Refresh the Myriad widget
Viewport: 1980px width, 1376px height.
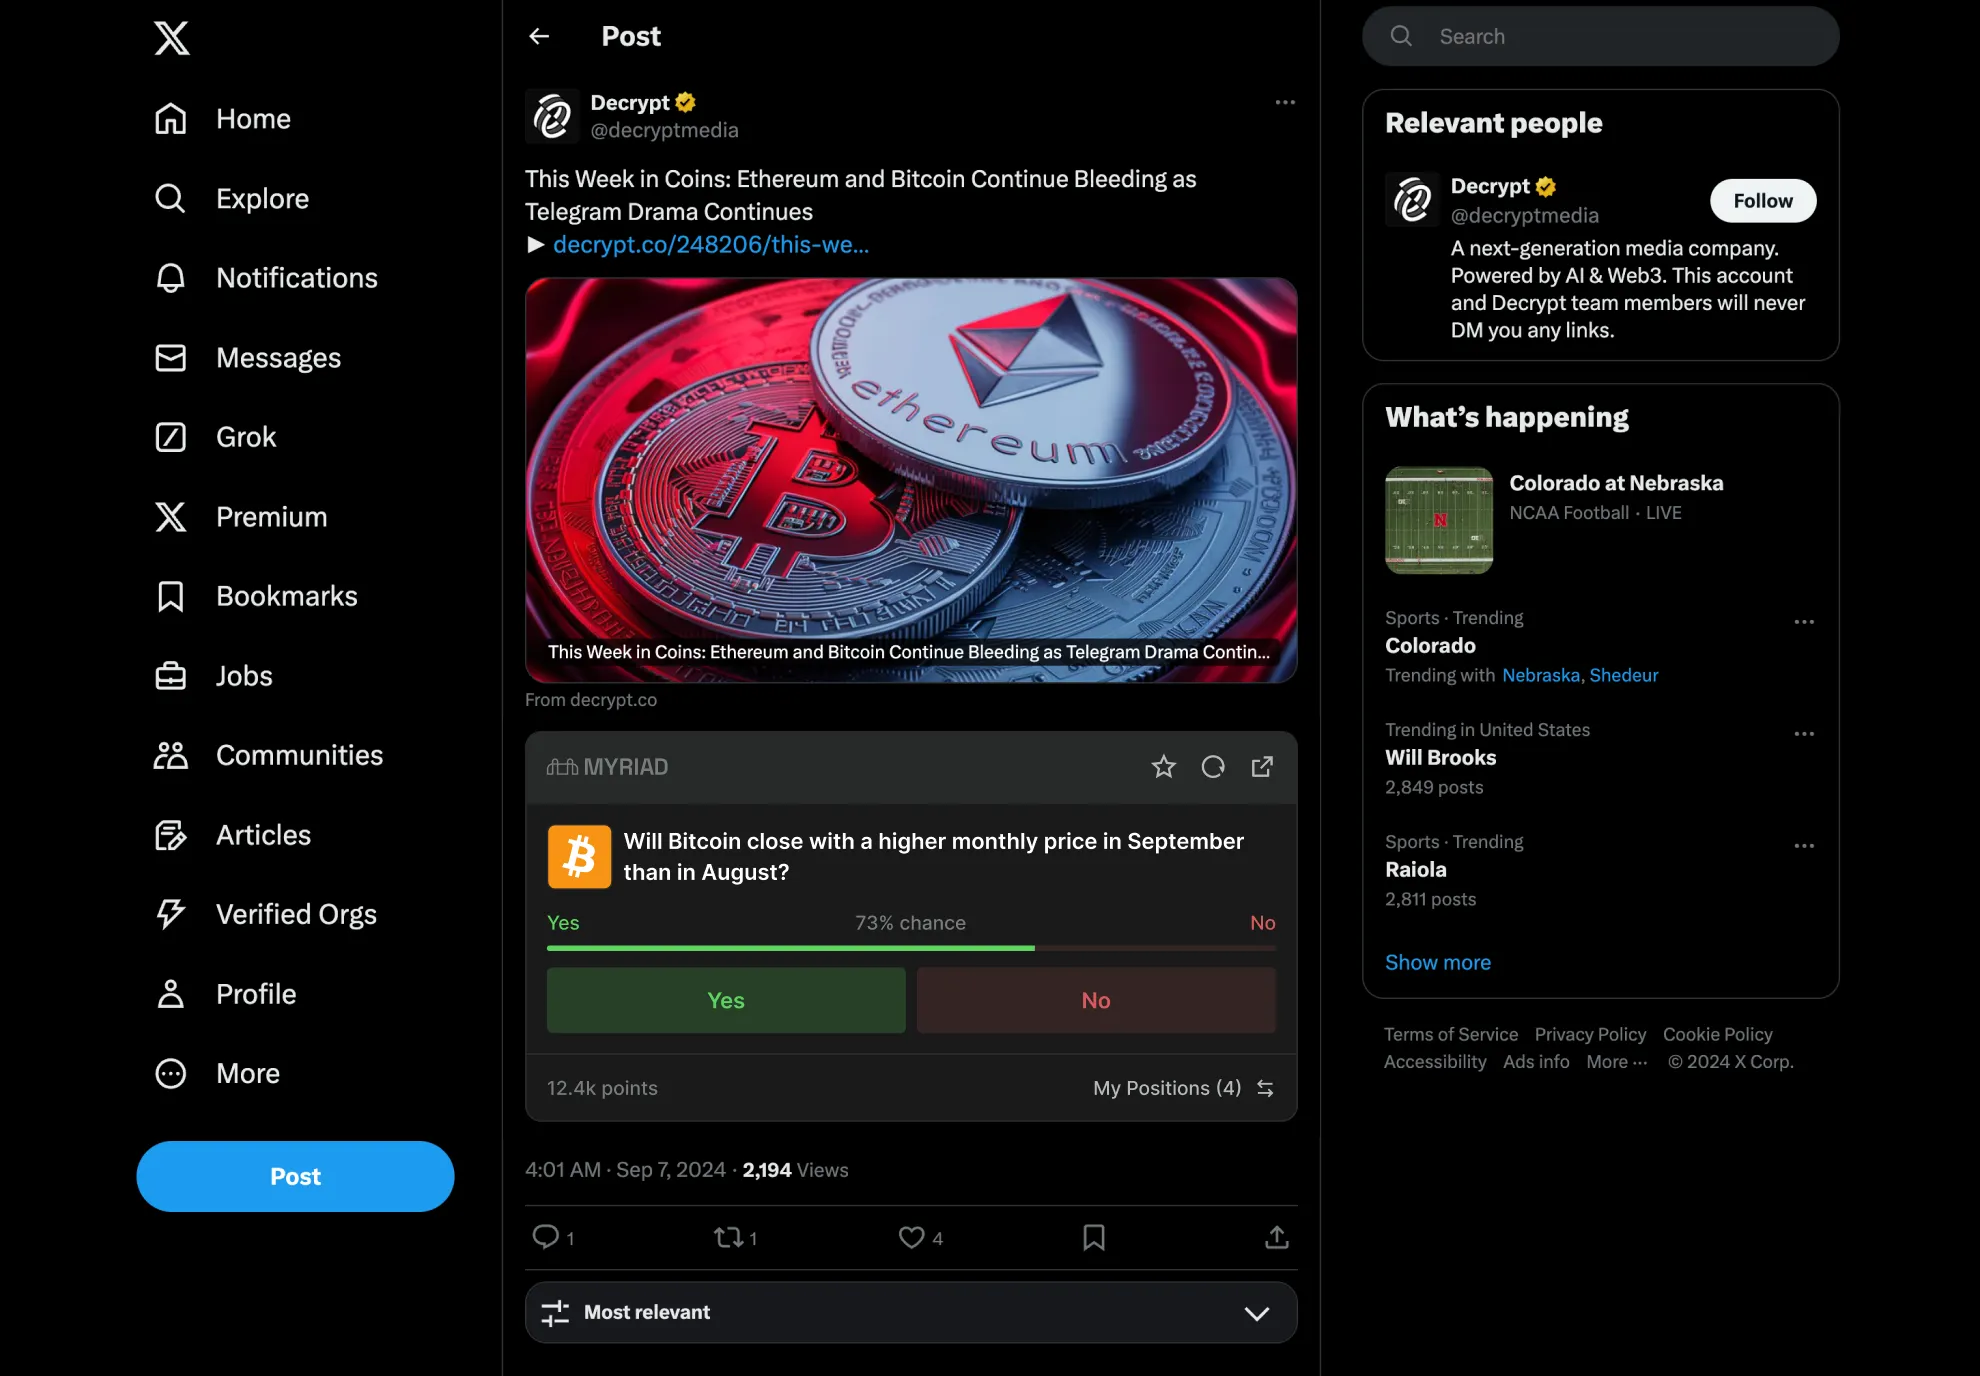pos(1213,767)
